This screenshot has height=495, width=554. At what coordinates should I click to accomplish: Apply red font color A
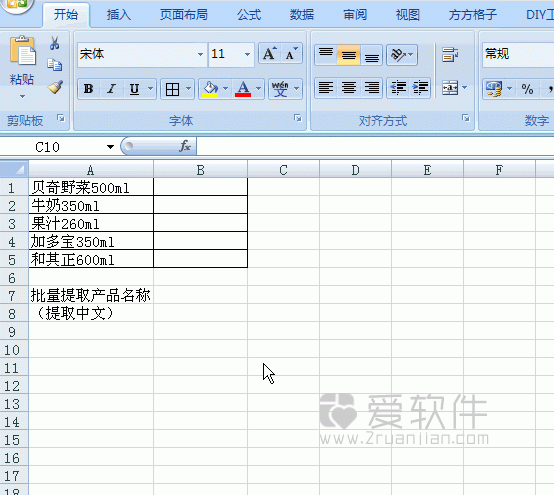(243, 89)
